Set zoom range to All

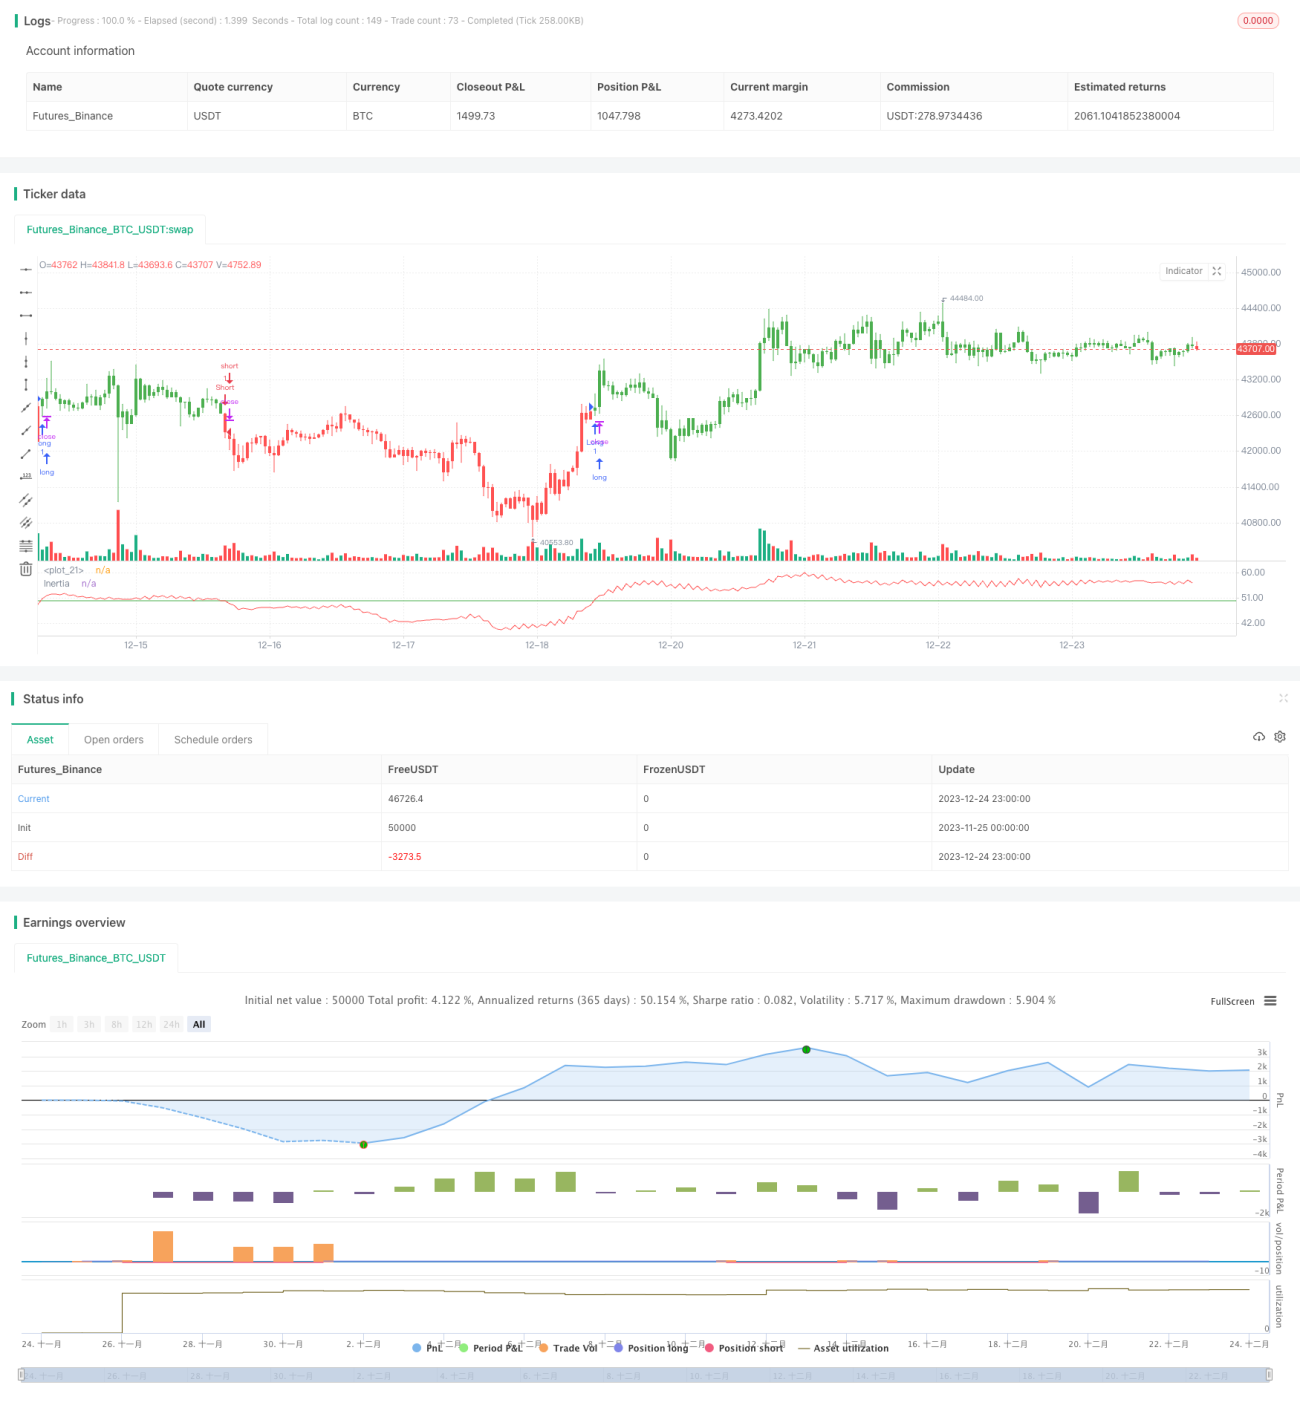(199, 1024)
